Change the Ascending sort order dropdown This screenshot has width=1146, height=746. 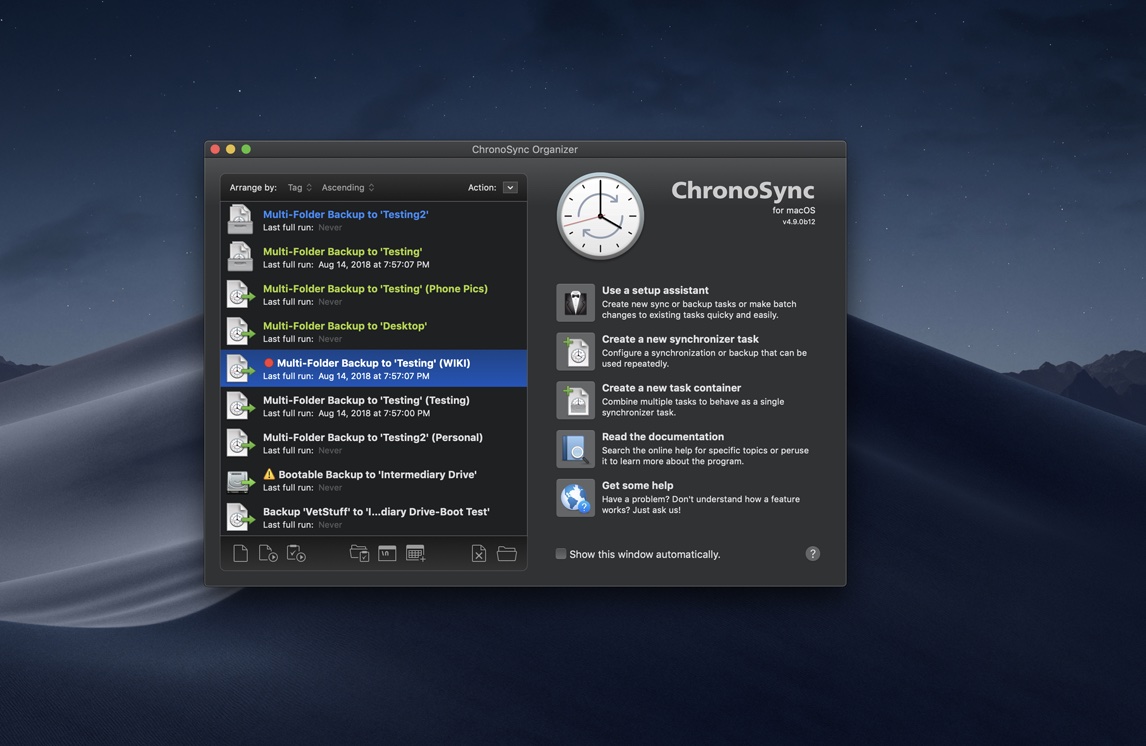click(347, 188)
